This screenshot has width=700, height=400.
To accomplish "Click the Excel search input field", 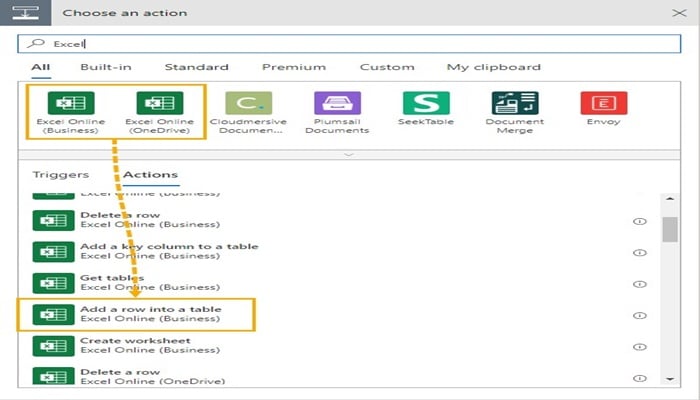I will click(349, 44).
